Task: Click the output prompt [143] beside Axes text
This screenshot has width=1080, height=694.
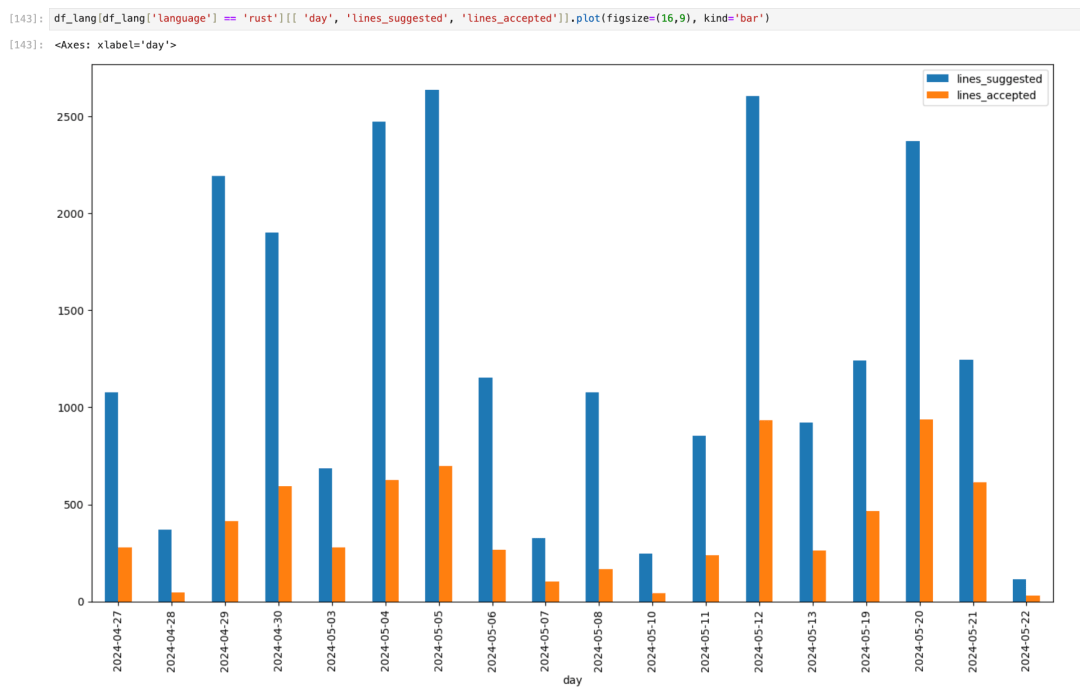Action: [x=26, y=45]
